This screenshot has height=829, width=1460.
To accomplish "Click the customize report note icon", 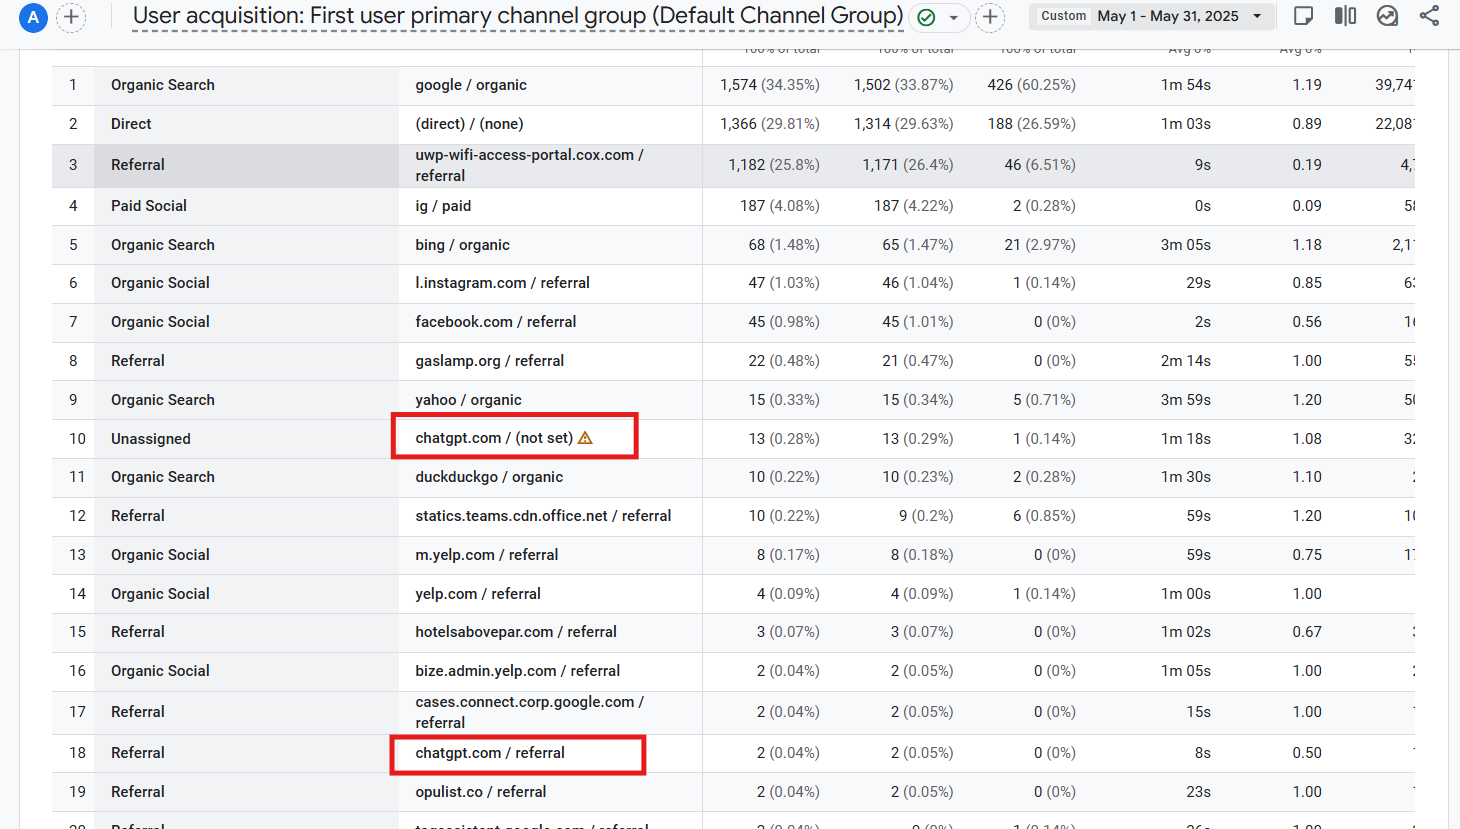I will click(x=1304, y=16).
